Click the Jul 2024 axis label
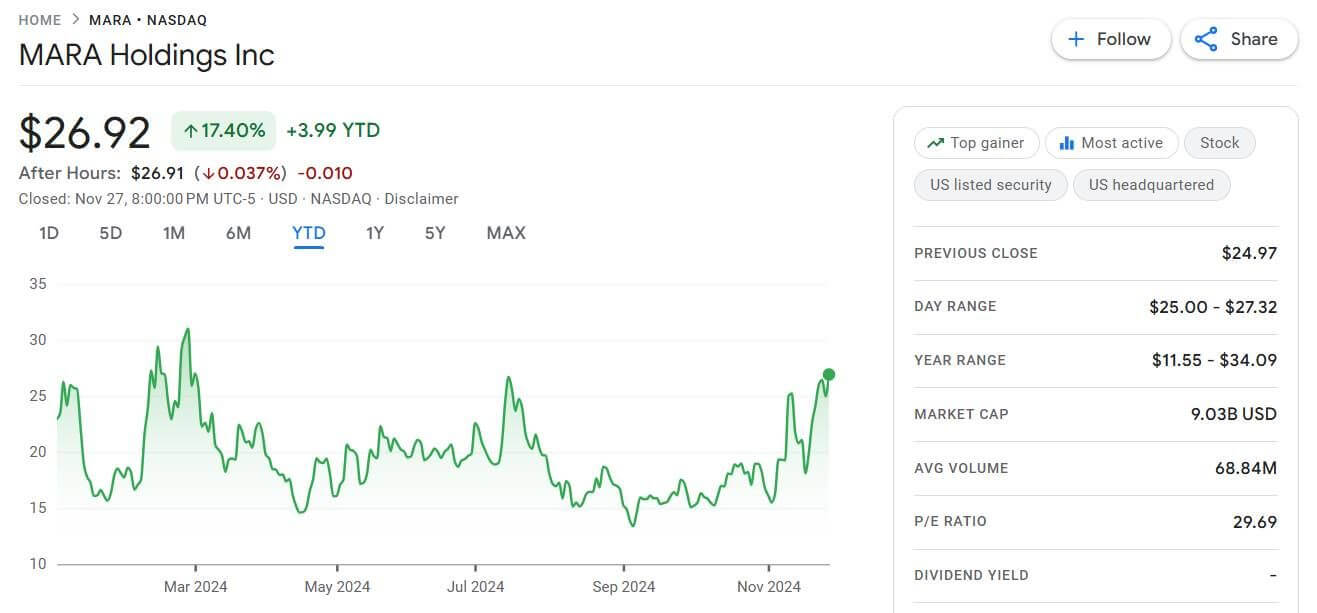This screenshot has height=613, width=1317. coord(475,587)
